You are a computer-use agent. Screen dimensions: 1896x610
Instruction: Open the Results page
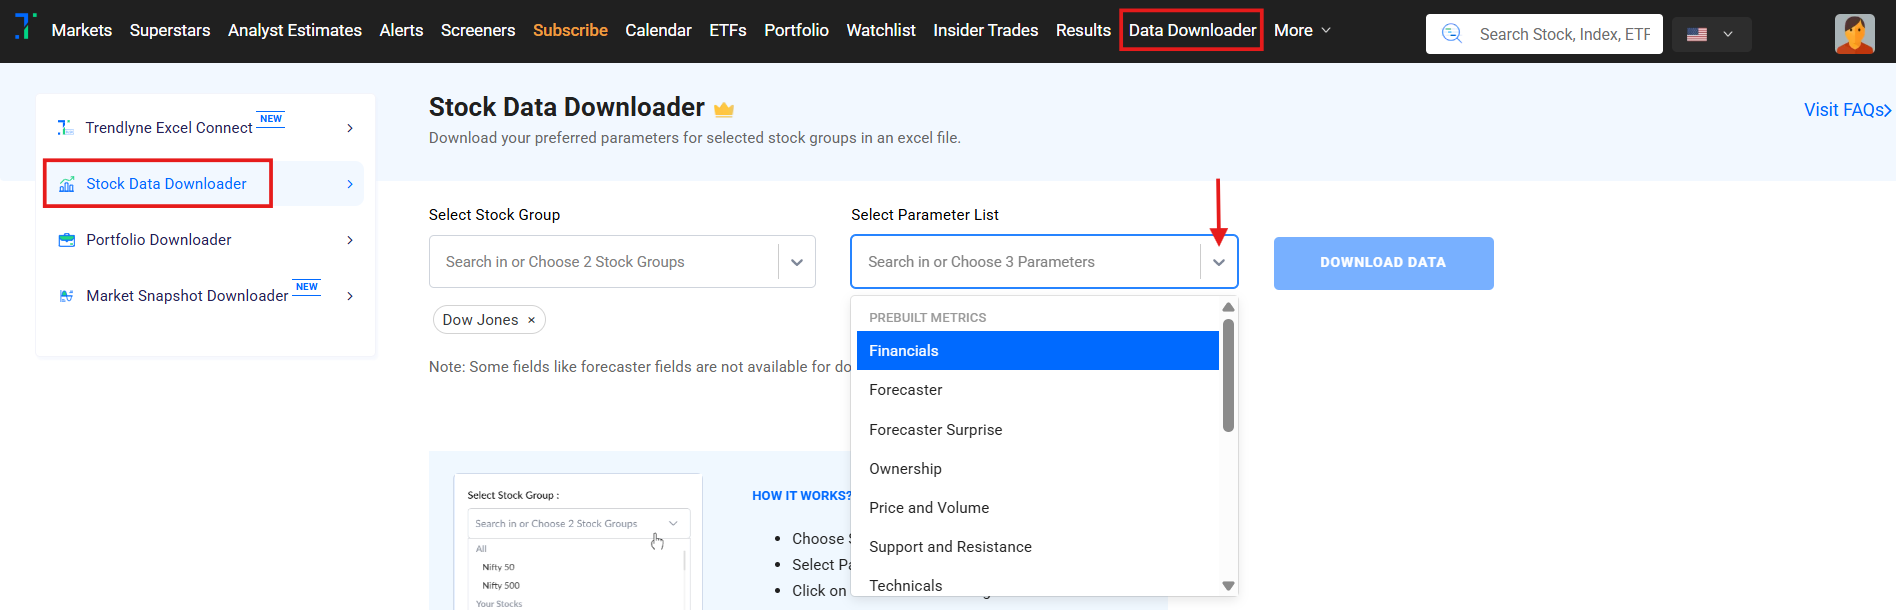coord(1083,30)
